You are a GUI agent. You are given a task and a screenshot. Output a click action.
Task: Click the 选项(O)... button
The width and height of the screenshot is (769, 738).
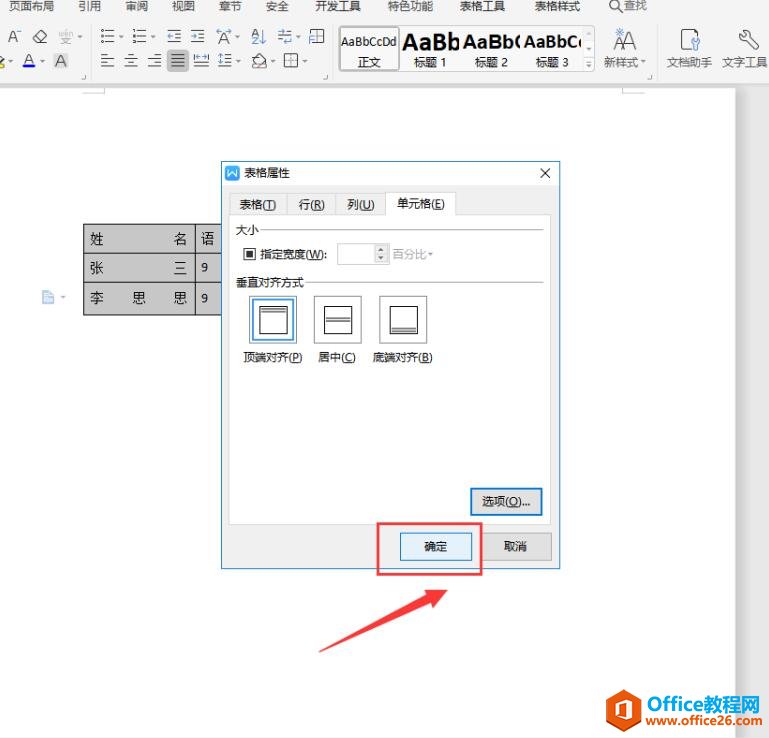pyautogui.click(x=506, y=501)
